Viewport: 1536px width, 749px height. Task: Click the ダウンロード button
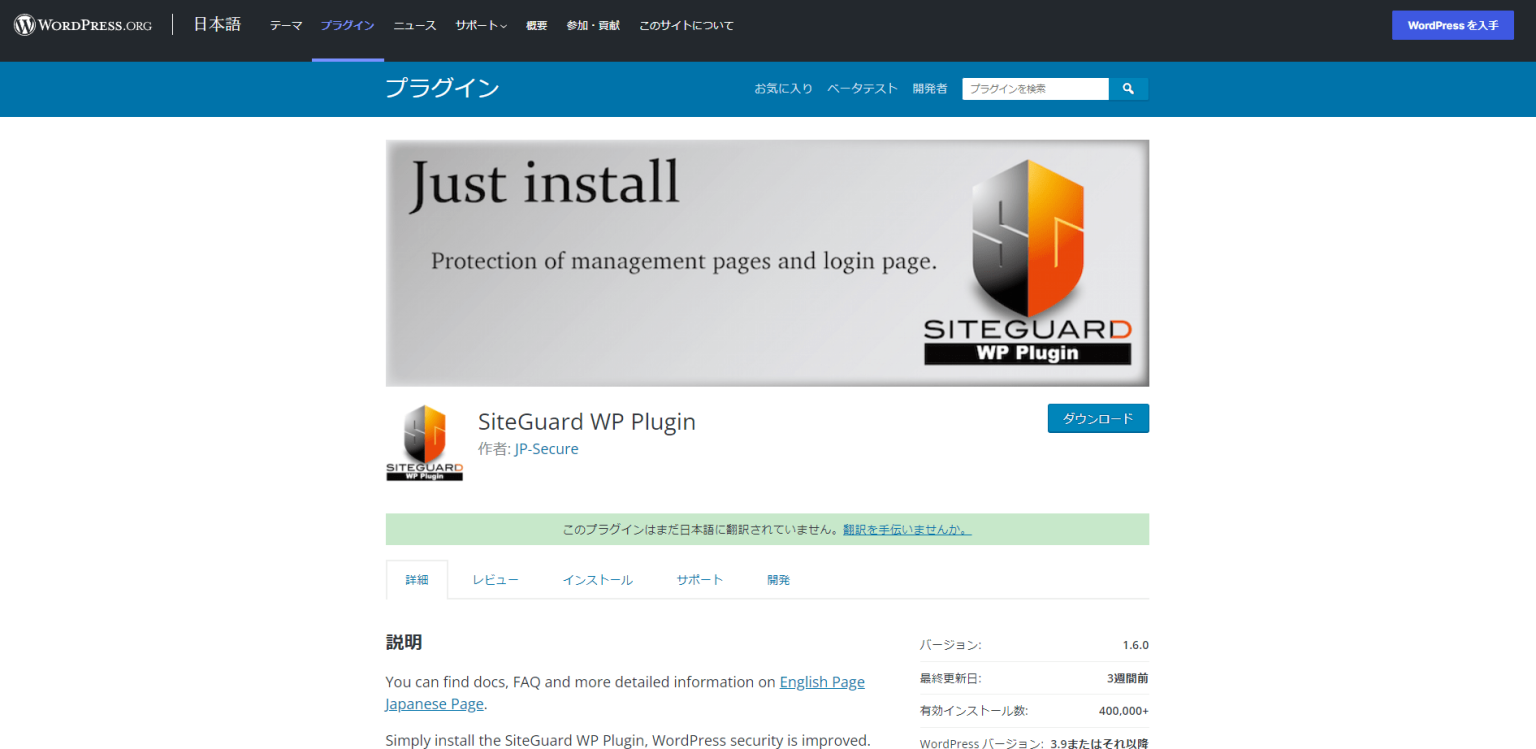(1097, 418)
